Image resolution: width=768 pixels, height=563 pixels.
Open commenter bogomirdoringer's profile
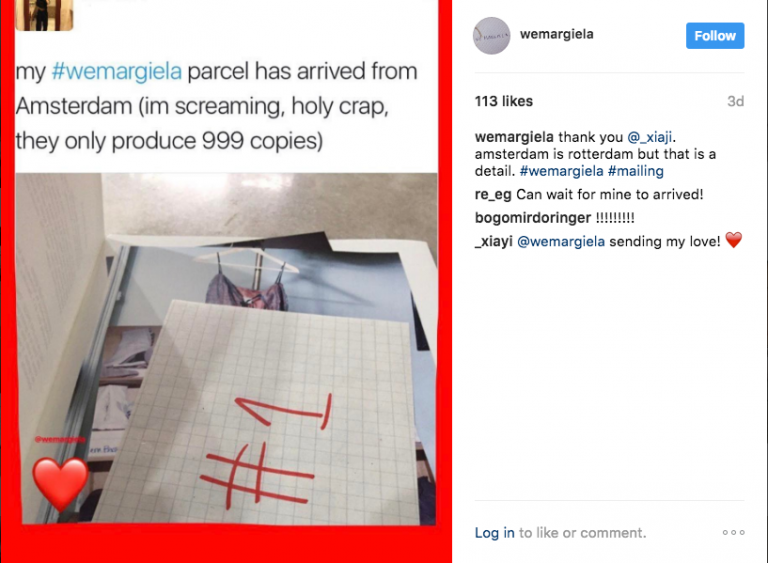[x=532, y=218]
